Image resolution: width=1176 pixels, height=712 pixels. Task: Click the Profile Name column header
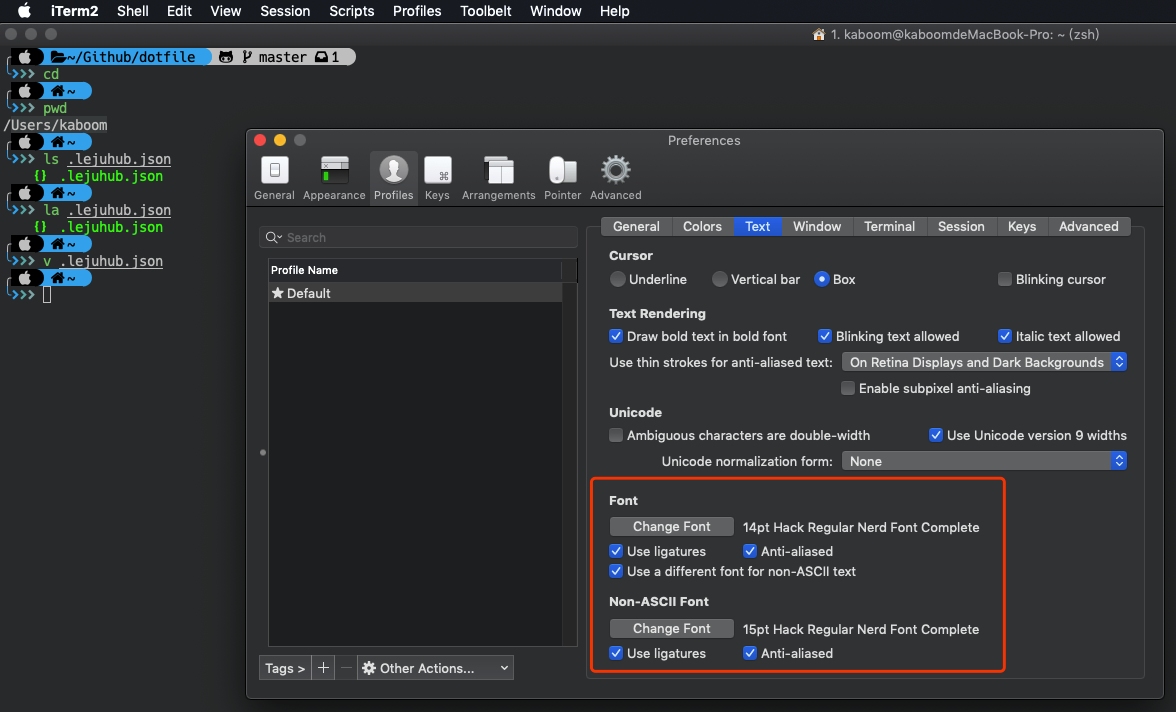416,270
